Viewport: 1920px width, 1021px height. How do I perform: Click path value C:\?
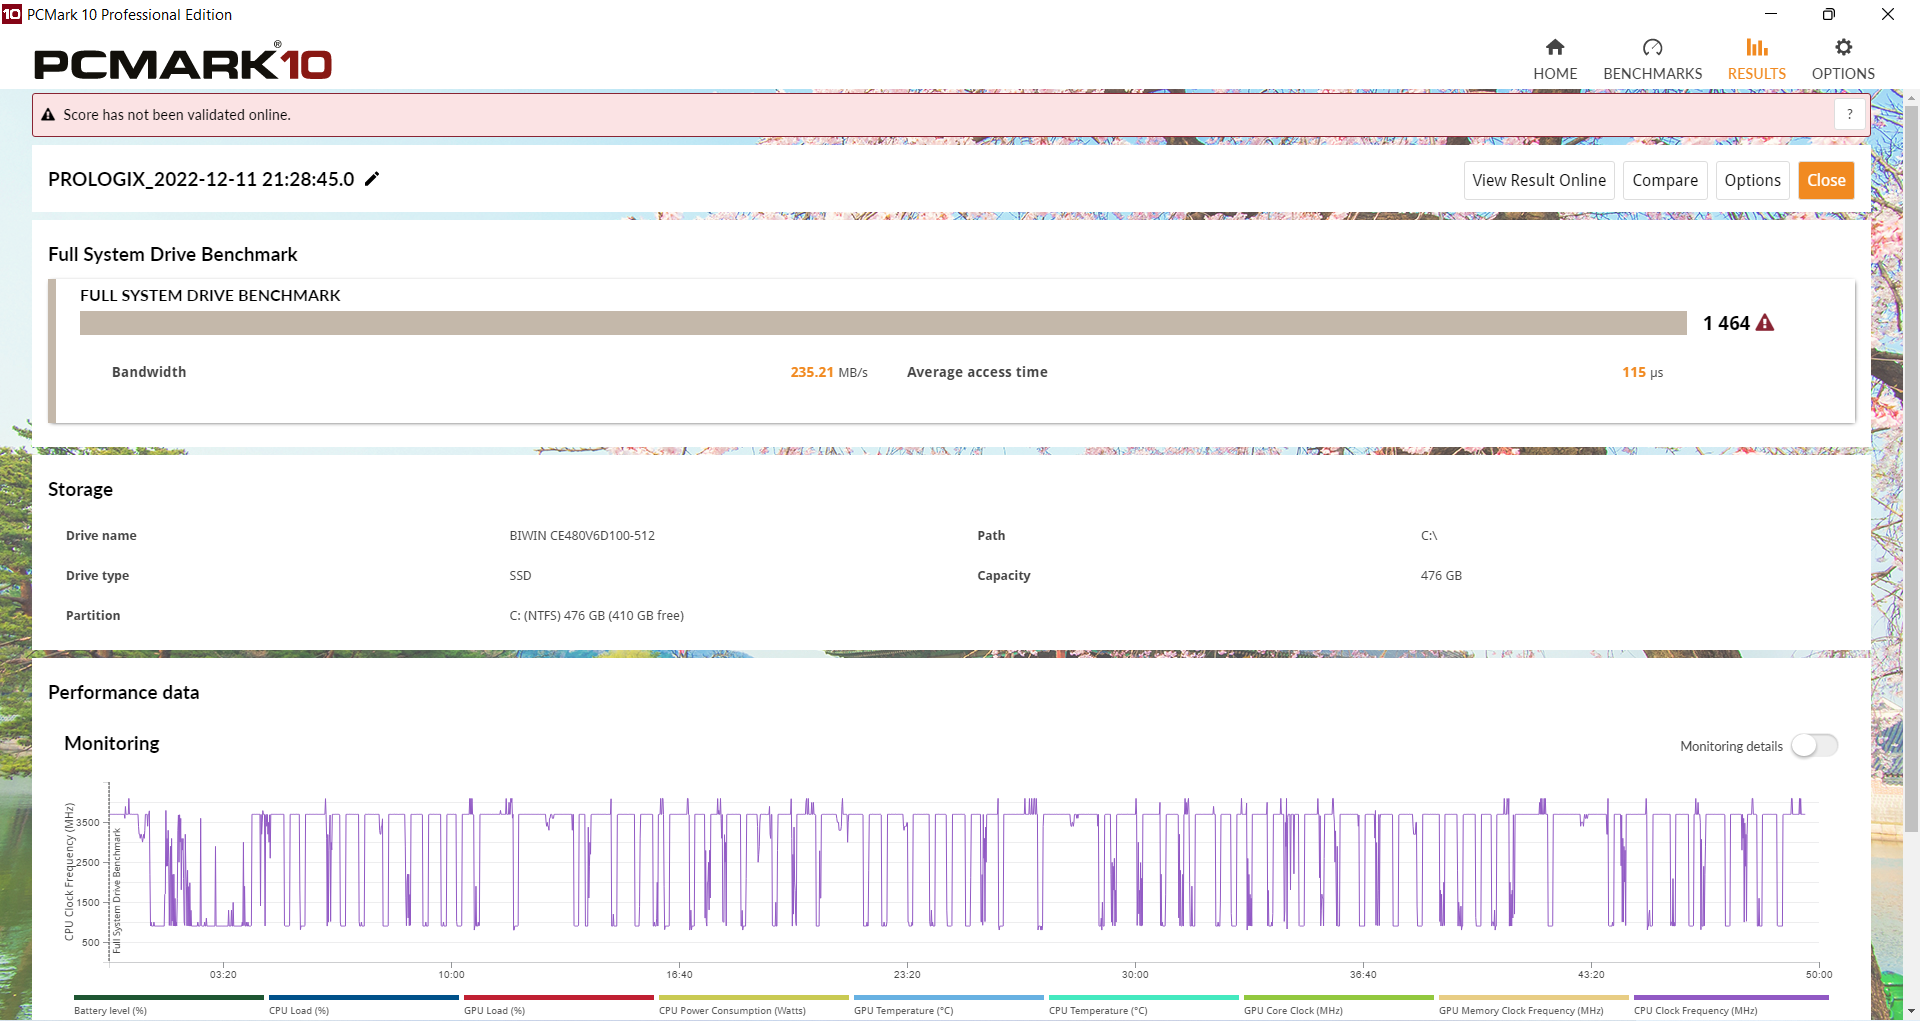click(x=1428, y=536)
